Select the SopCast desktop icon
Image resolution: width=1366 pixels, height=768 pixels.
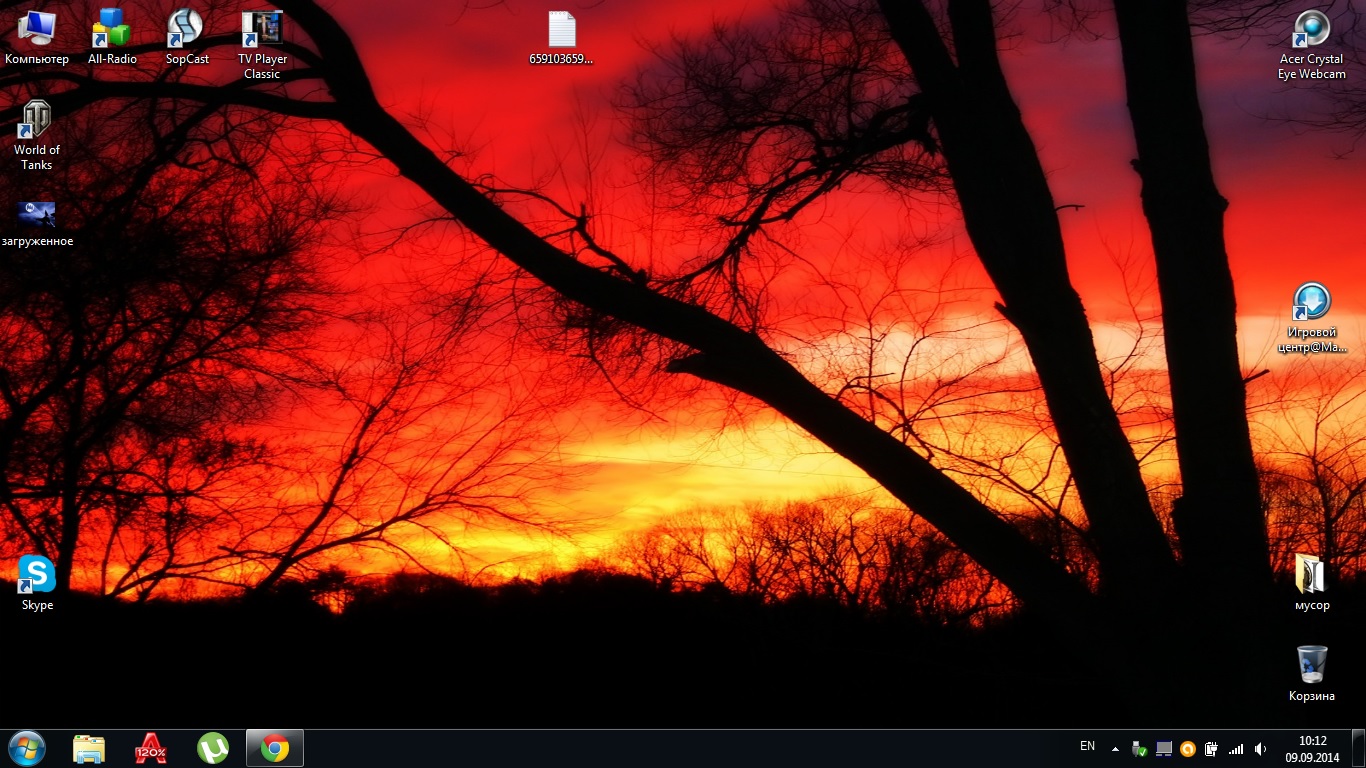coord(187,38)
